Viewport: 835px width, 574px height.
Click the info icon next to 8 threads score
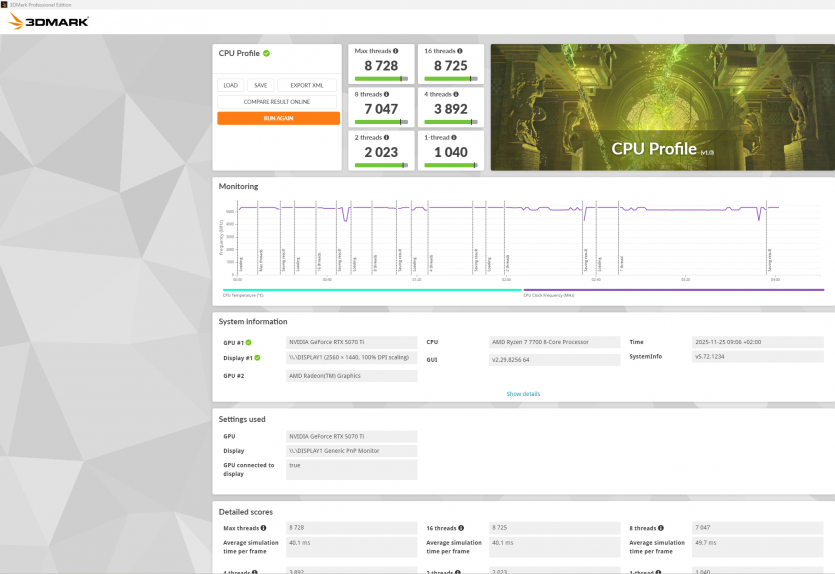click(x=386, y=94)
